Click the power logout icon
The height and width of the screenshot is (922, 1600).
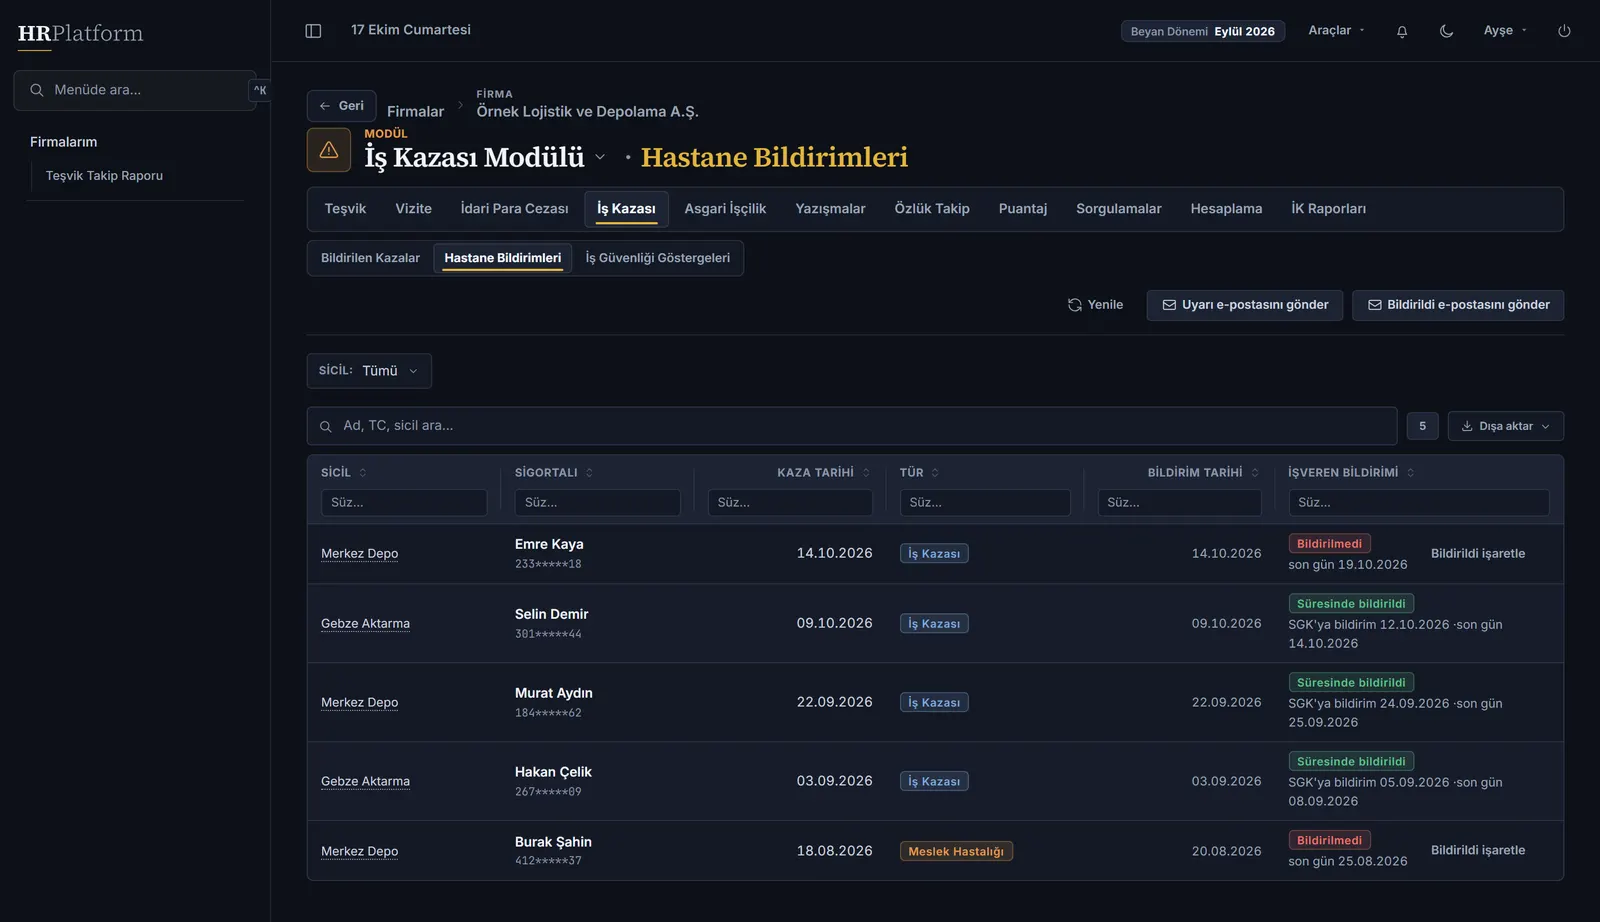pos(1564,31)
